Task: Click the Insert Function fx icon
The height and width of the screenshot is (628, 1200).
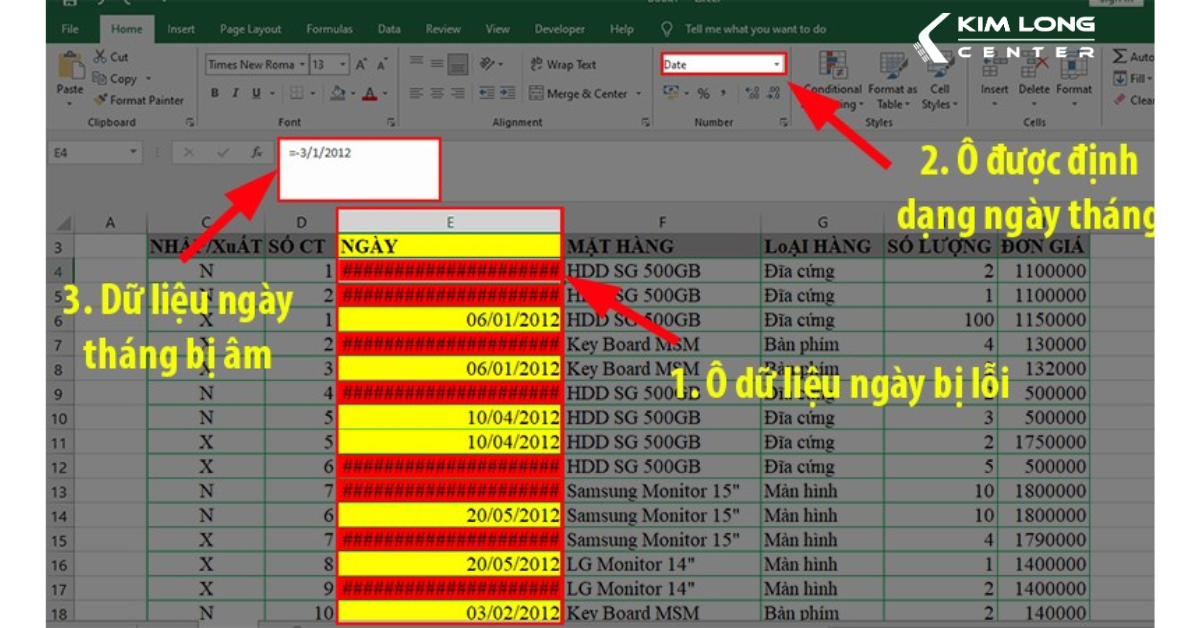Action: [256, 153]
